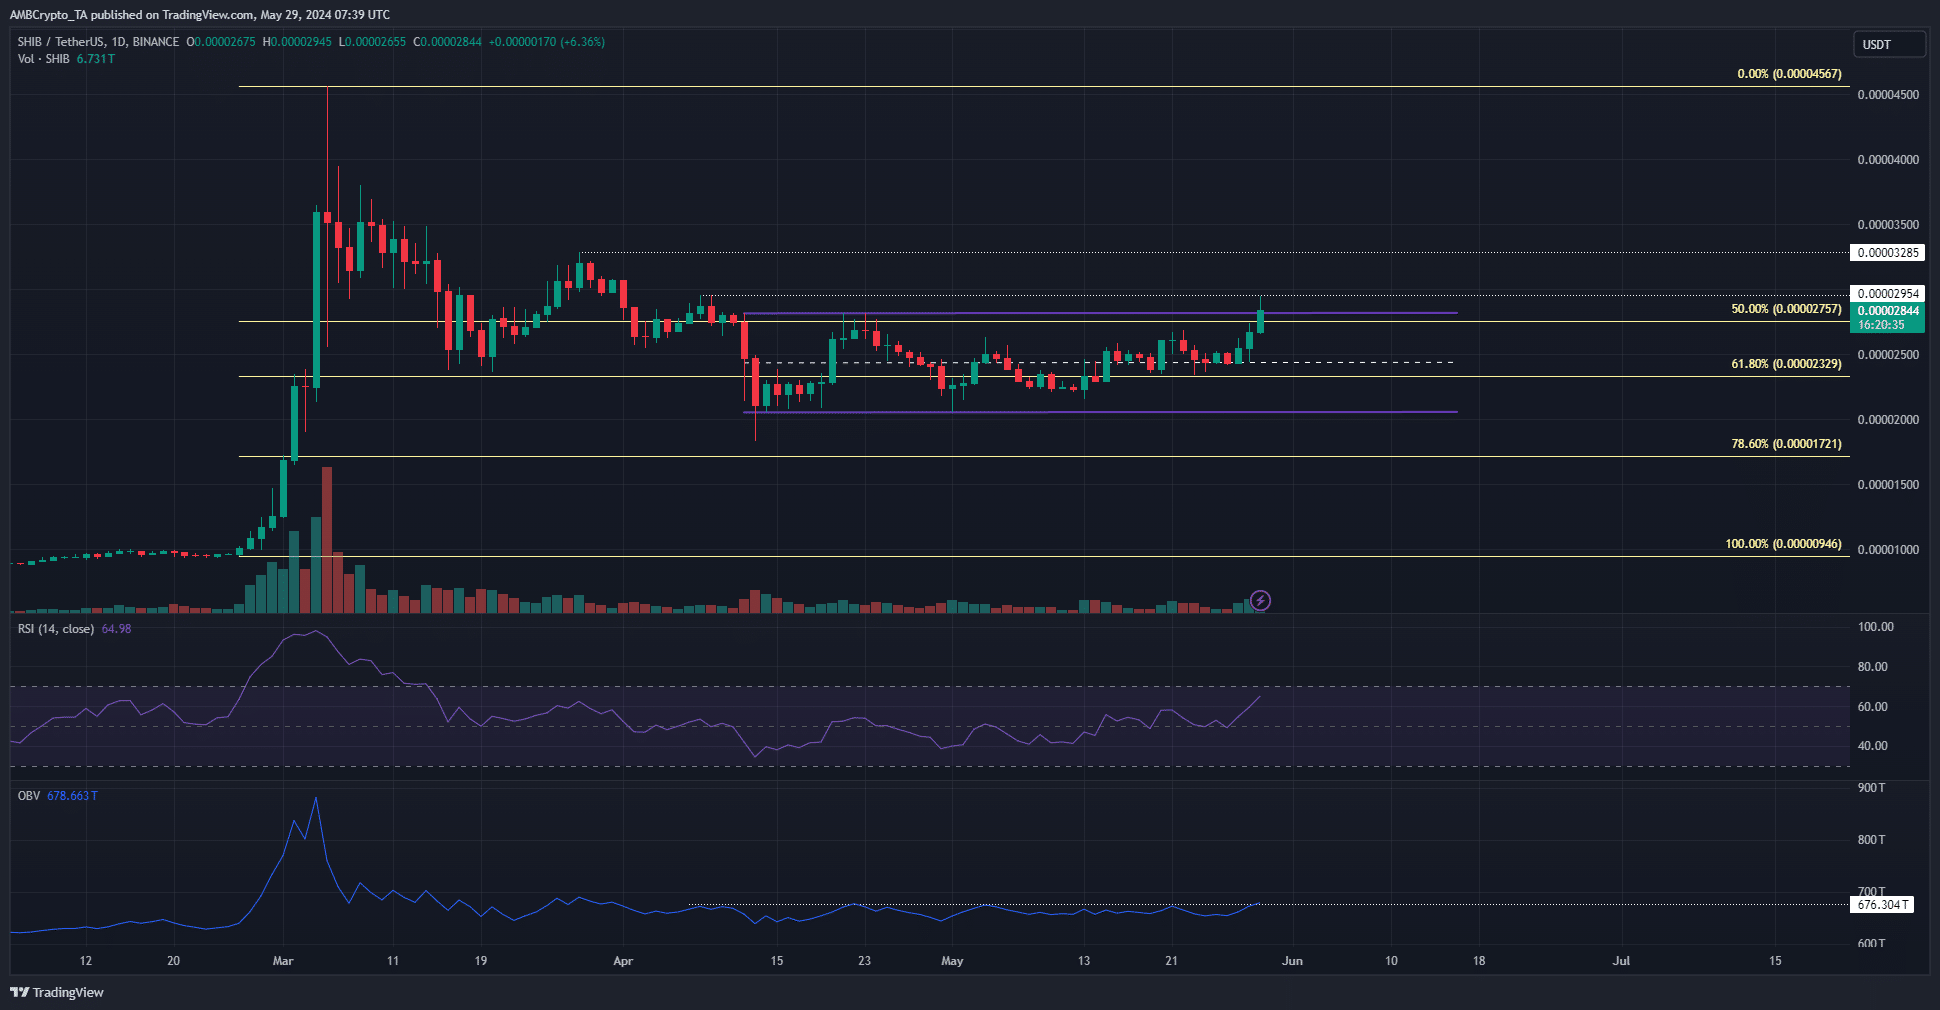The height and width of the screenshot is (1010, 1940).
Task: Click the Mar label on time axis
Action: [283, 961]
